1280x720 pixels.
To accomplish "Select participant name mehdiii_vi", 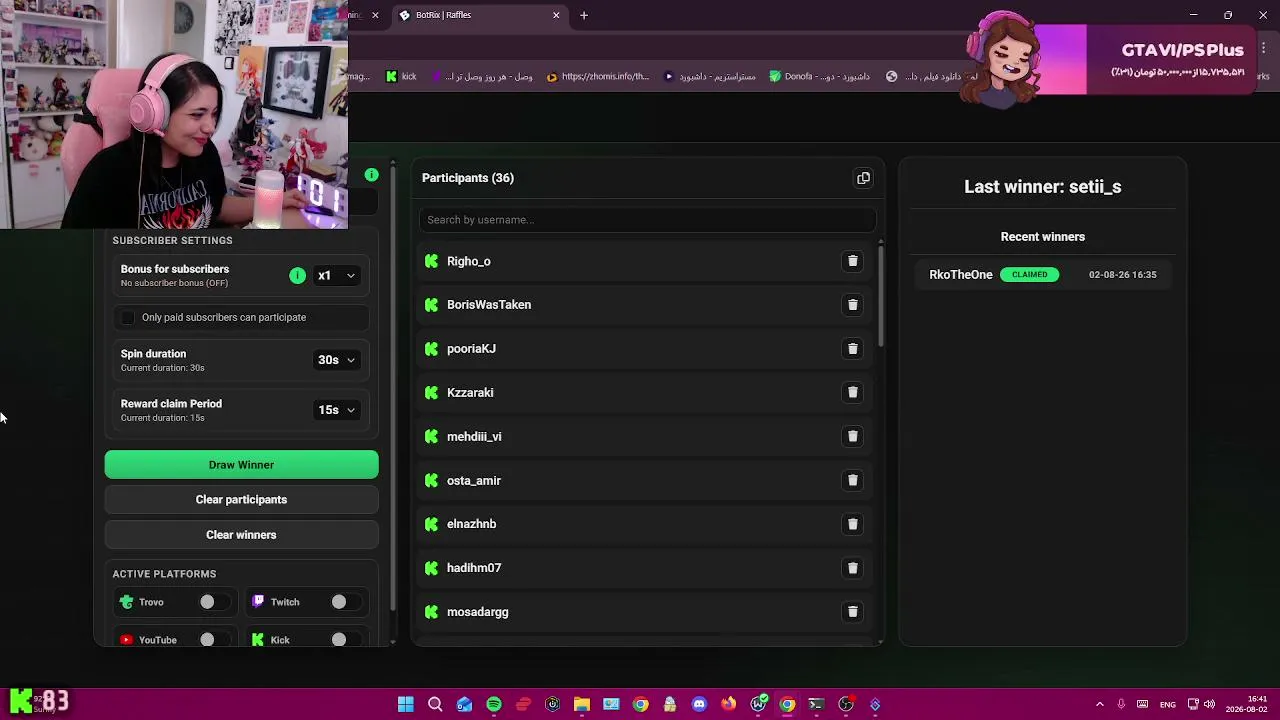I will (x=474, y=436).
